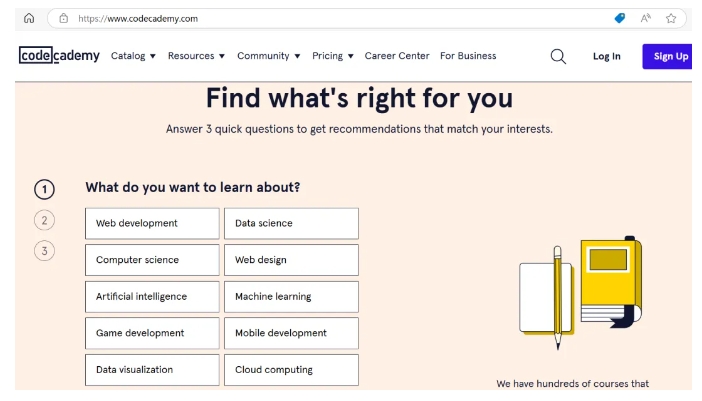The width and height of the screenshot is (702, 401).
Task: Open the search magnifier icon
Action: pyautogui.click(x=558, y=56)
